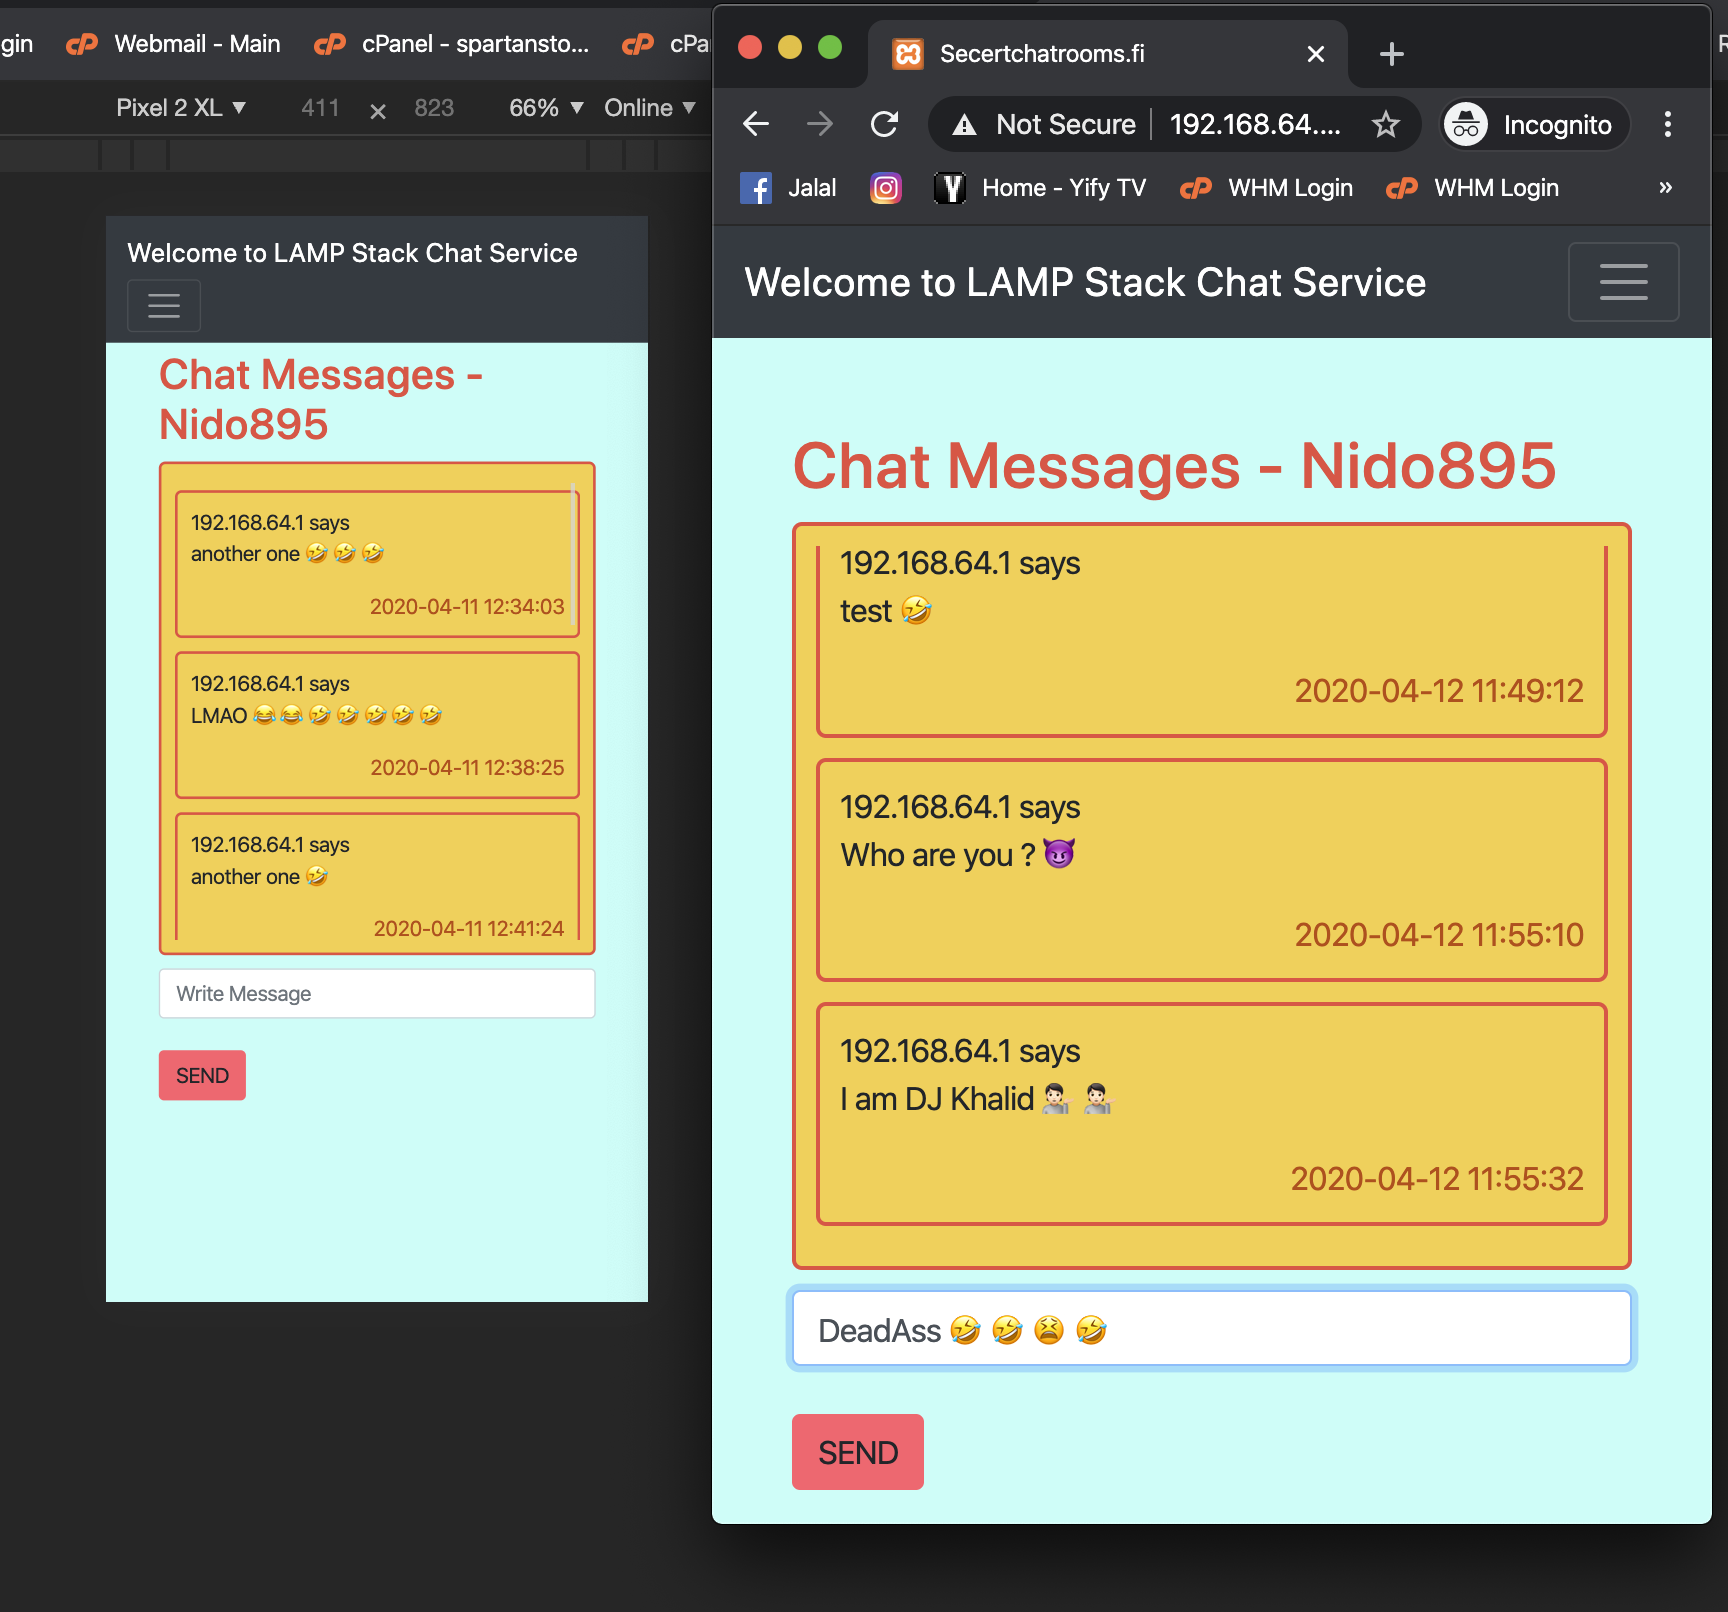Viewport: 1728px width, 1612px height.
Task: Click Welcome to LAMP Stack title in mobile preview
Action: point(352,253)
